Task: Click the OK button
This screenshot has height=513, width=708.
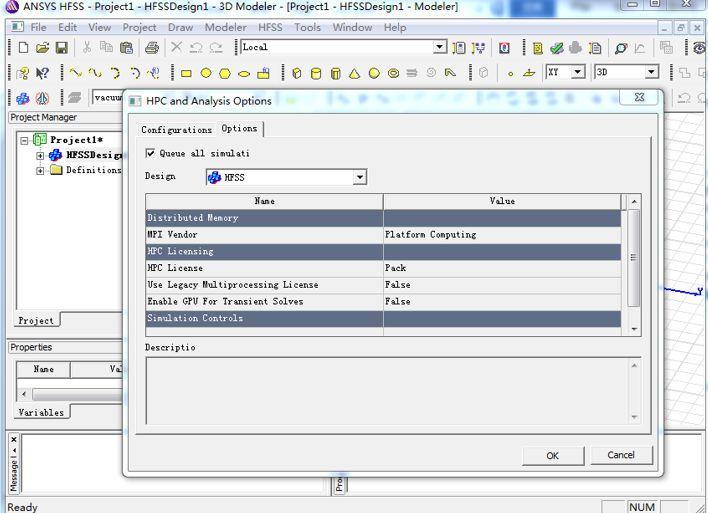Action: pos(552,455)
